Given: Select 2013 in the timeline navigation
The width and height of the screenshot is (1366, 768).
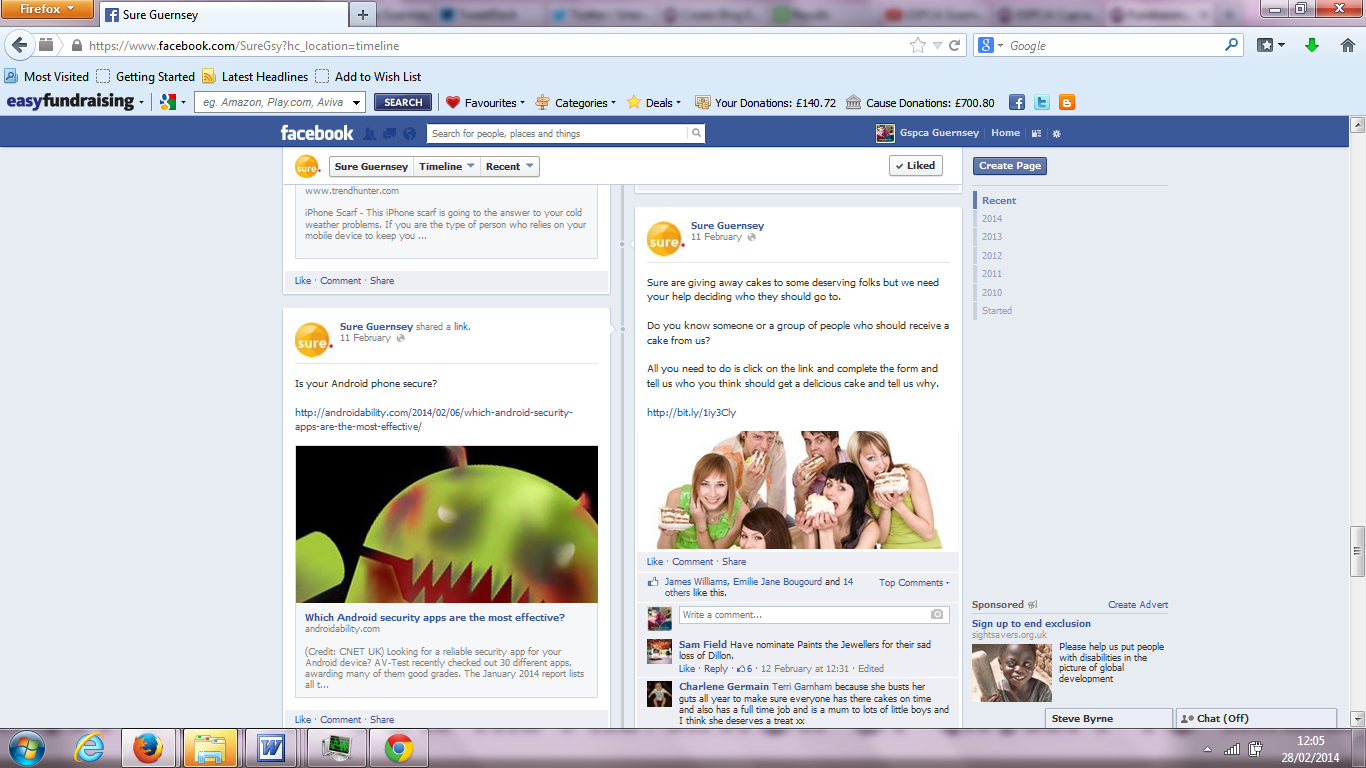Looking at the screenshot, I should (x=992, y=237).
